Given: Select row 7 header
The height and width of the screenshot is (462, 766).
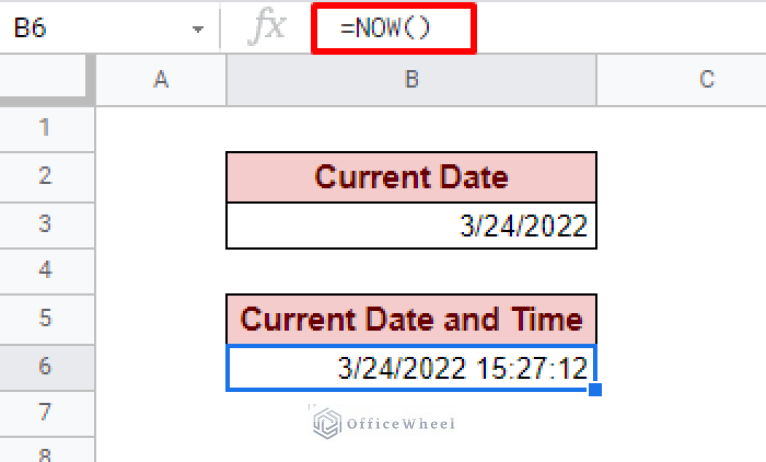Looking at the screenshot, I should pos(46,413).
